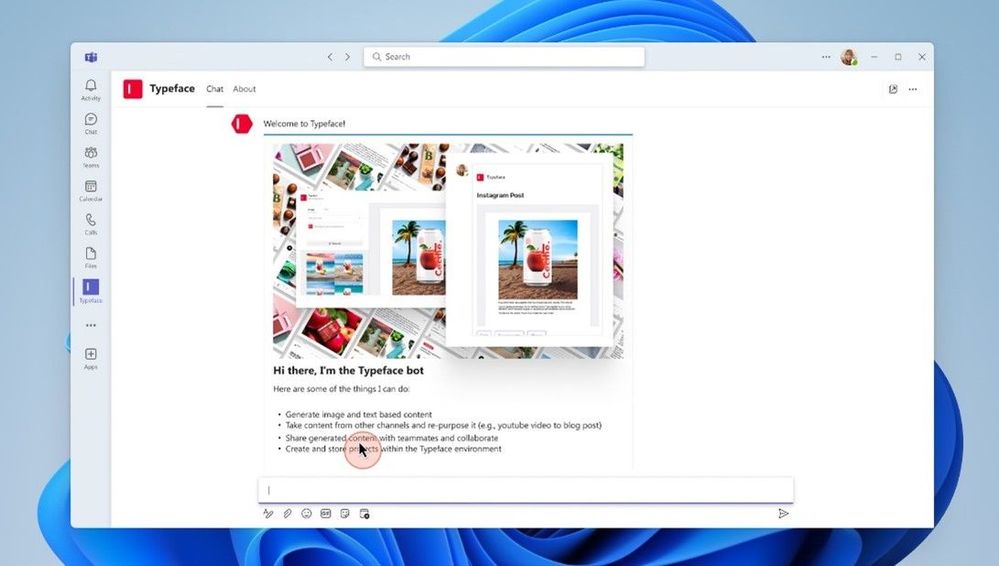999x566 pixels.
Task: Attach a file with paperclip icon
Action: click(x=287, y=514)
